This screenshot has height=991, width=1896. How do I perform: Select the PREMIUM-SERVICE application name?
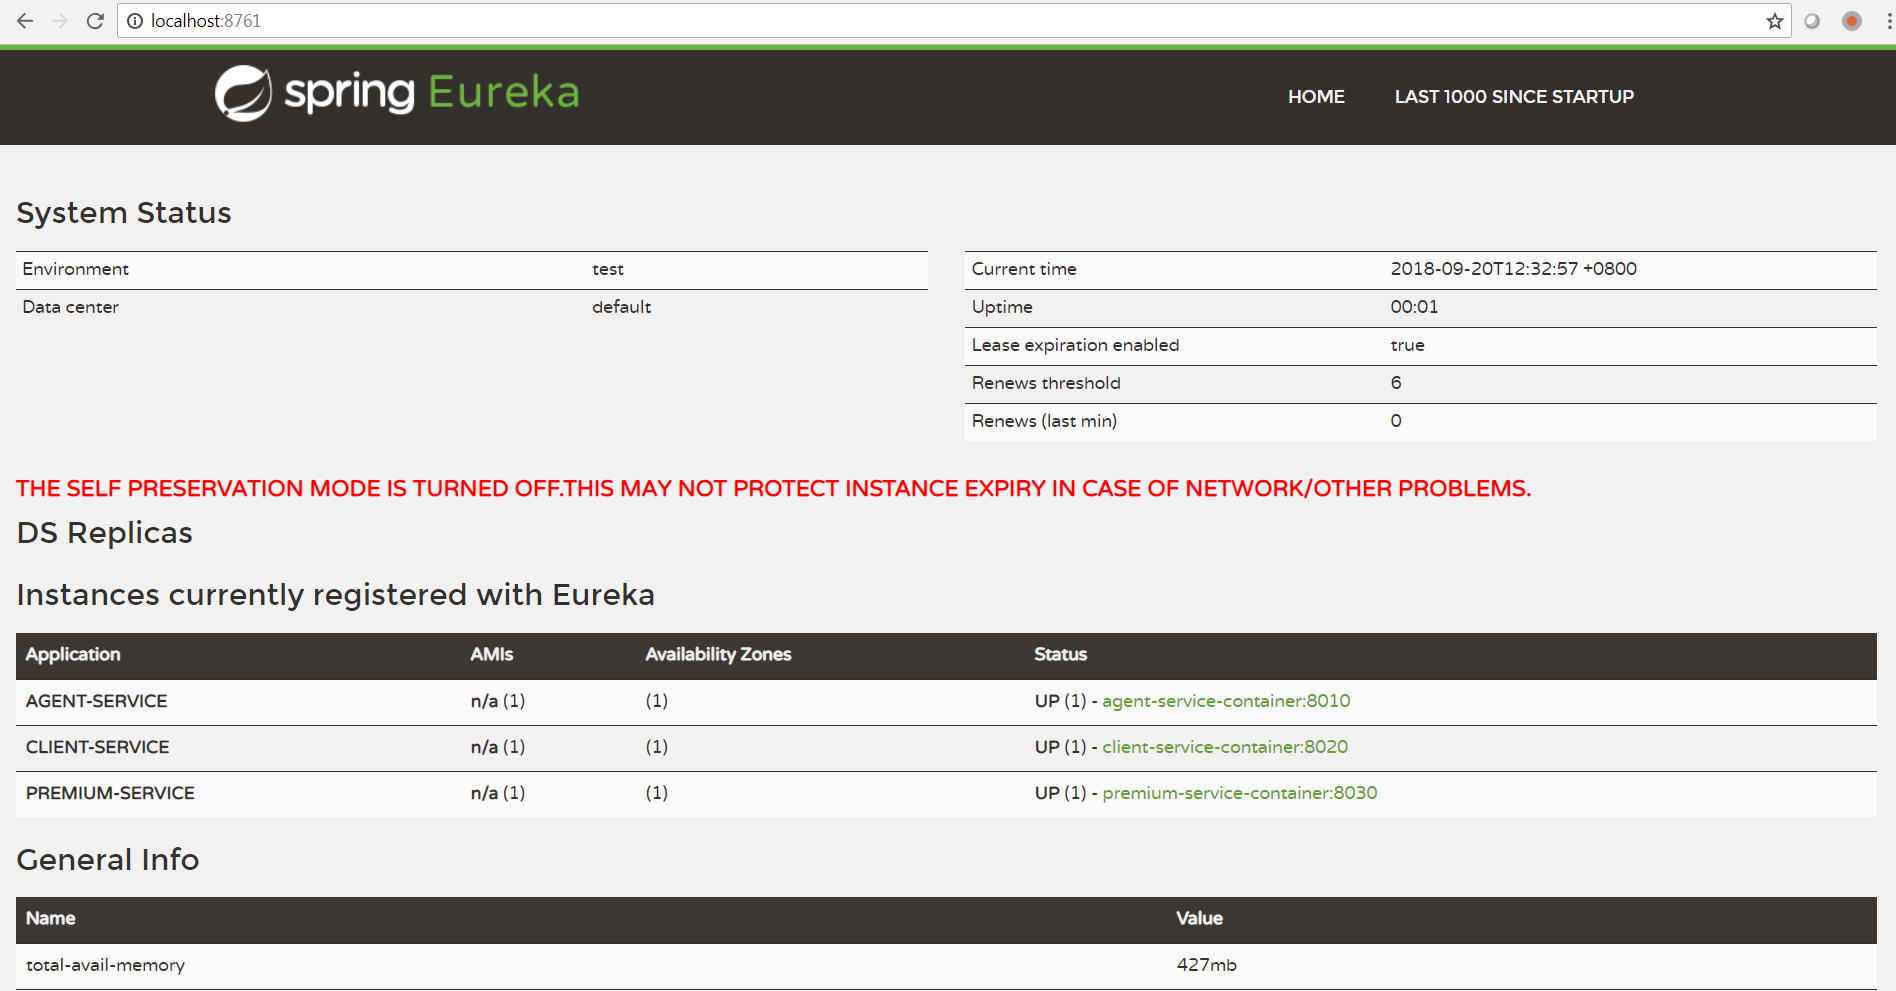[110, 793]
